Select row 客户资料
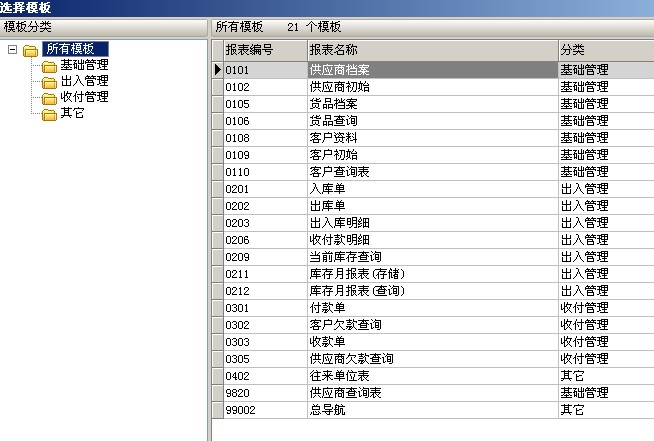The height and width of the screenshot is (441, 654). pos(433,138)
